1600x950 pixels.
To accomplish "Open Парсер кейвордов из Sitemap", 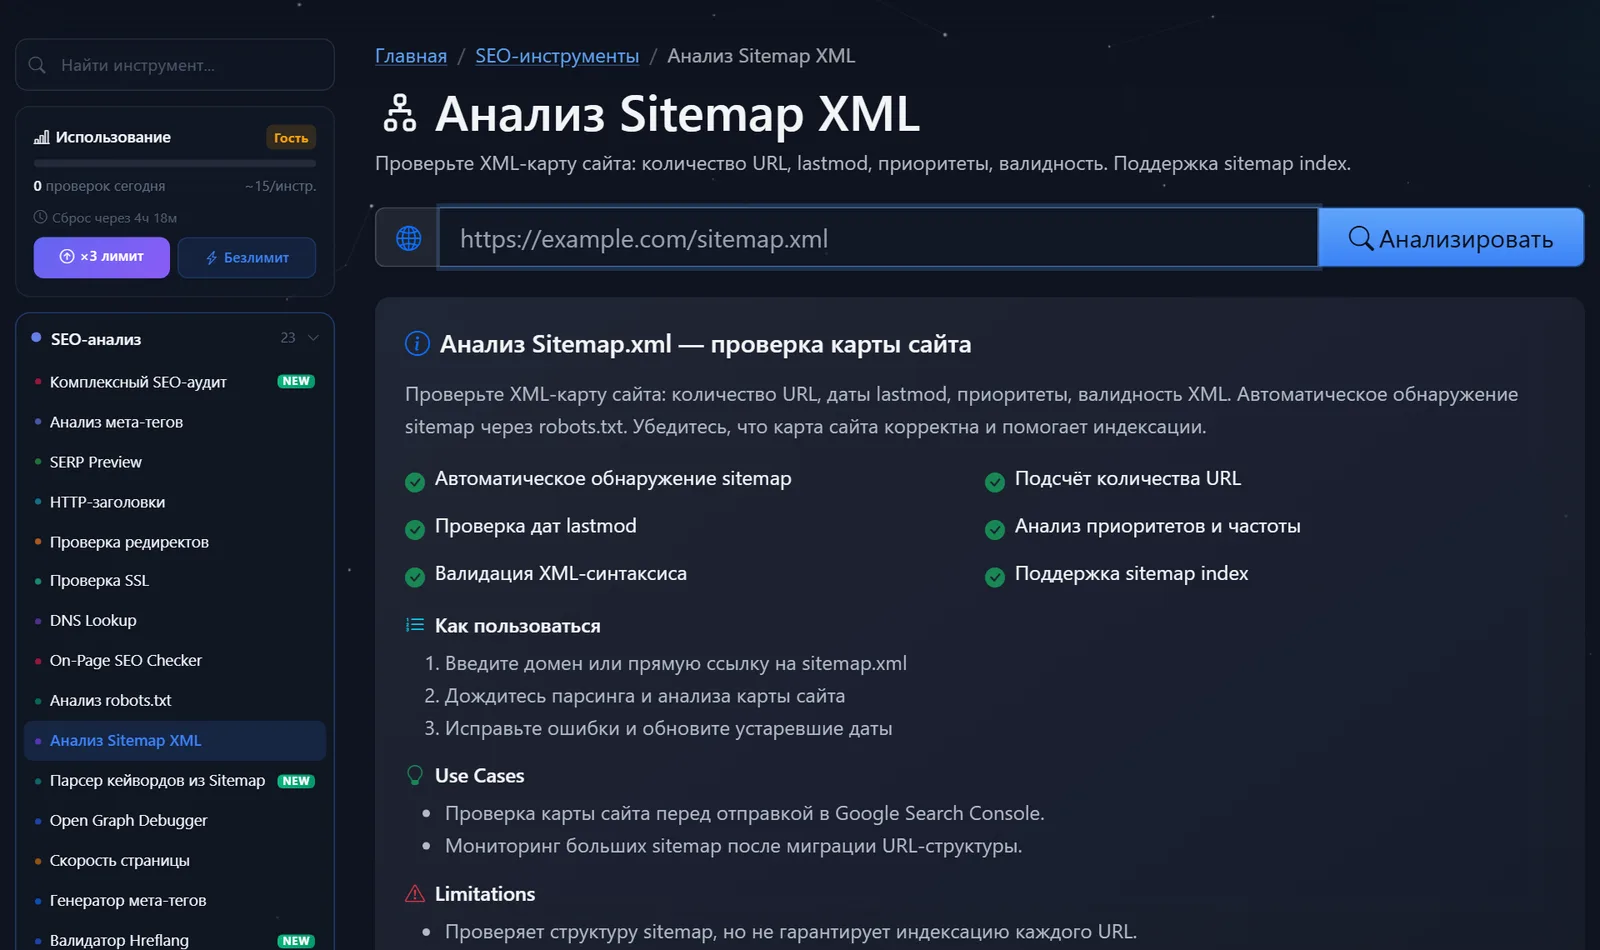I will click(x=175, y=780).
